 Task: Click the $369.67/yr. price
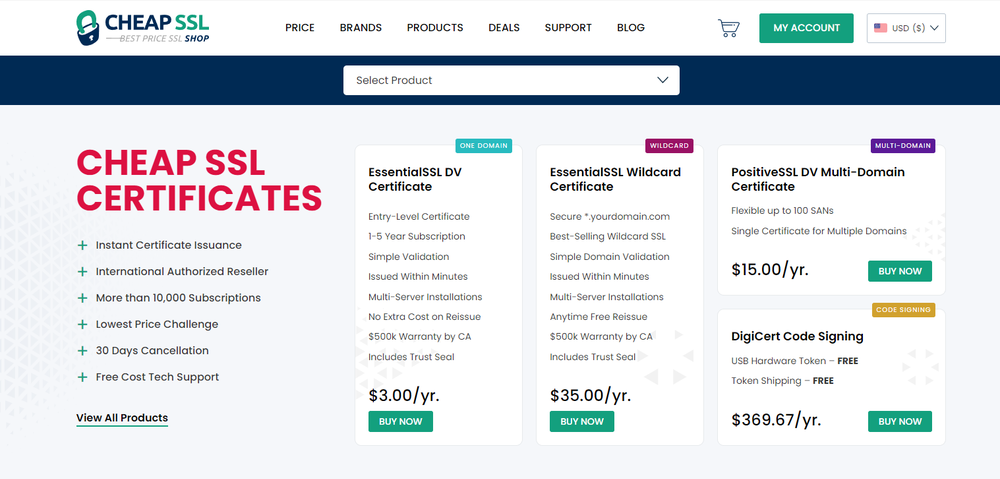pos(776,420)
